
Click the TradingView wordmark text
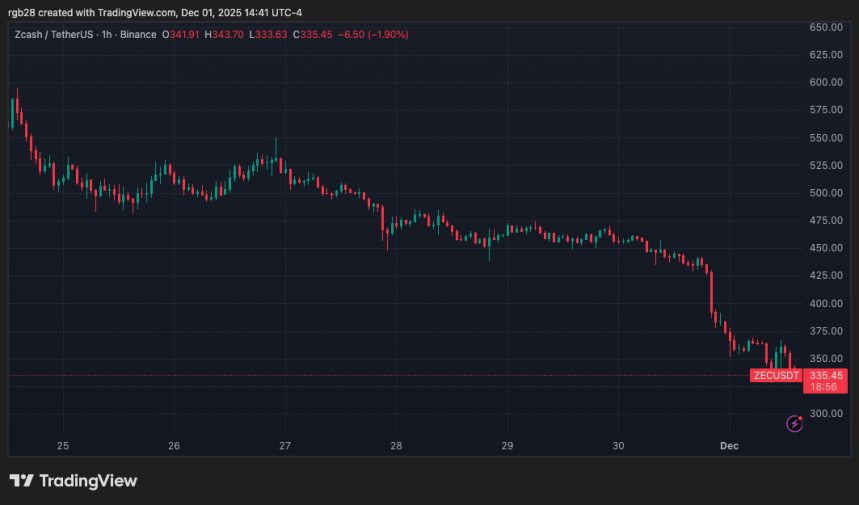coord(87,481)
